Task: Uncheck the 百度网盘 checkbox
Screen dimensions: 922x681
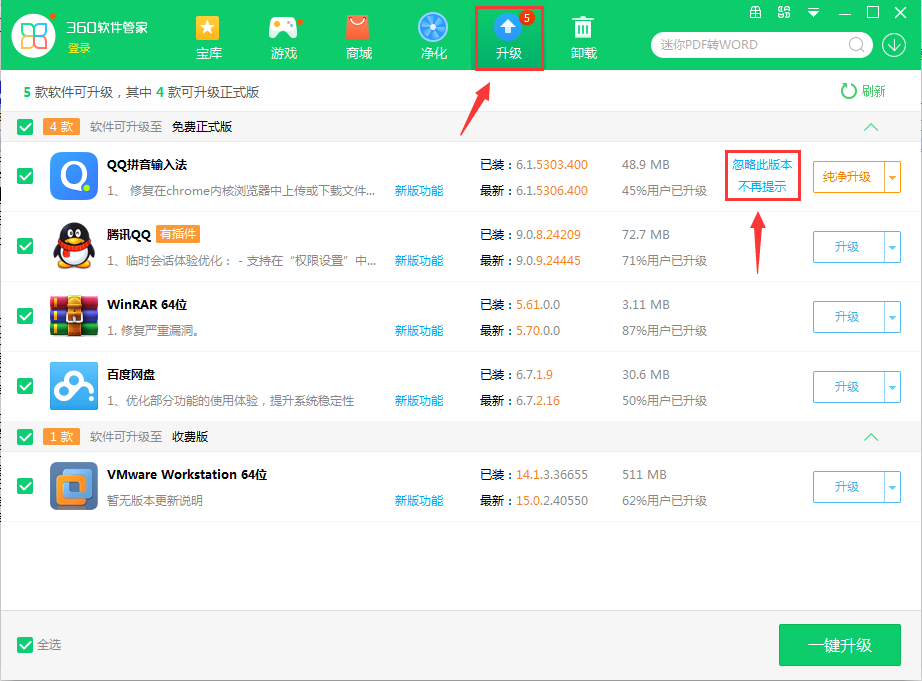Action: 25,386
